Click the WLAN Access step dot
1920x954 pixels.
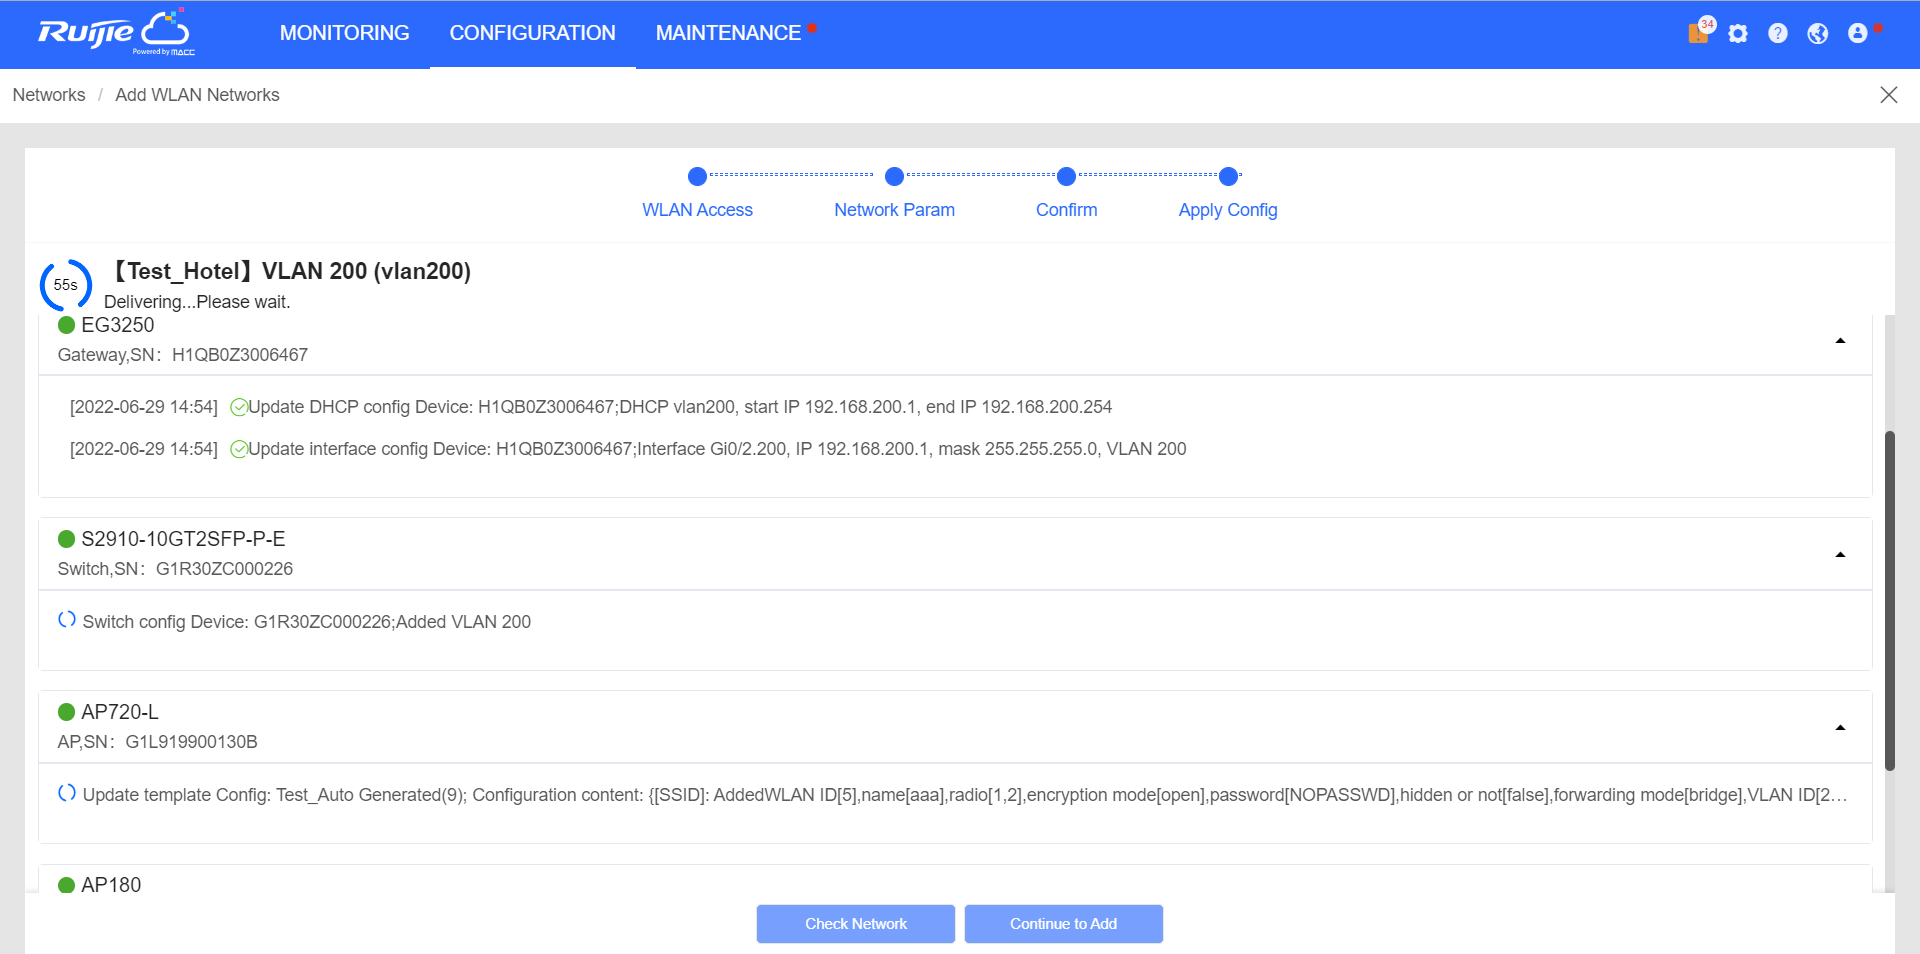698,177
